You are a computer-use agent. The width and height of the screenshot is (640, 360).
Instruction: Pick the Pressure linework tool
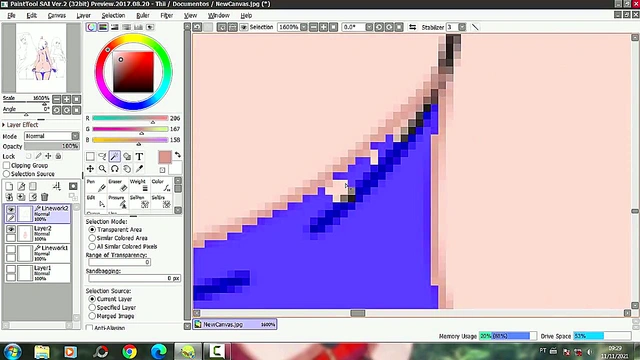click(118, 201)
